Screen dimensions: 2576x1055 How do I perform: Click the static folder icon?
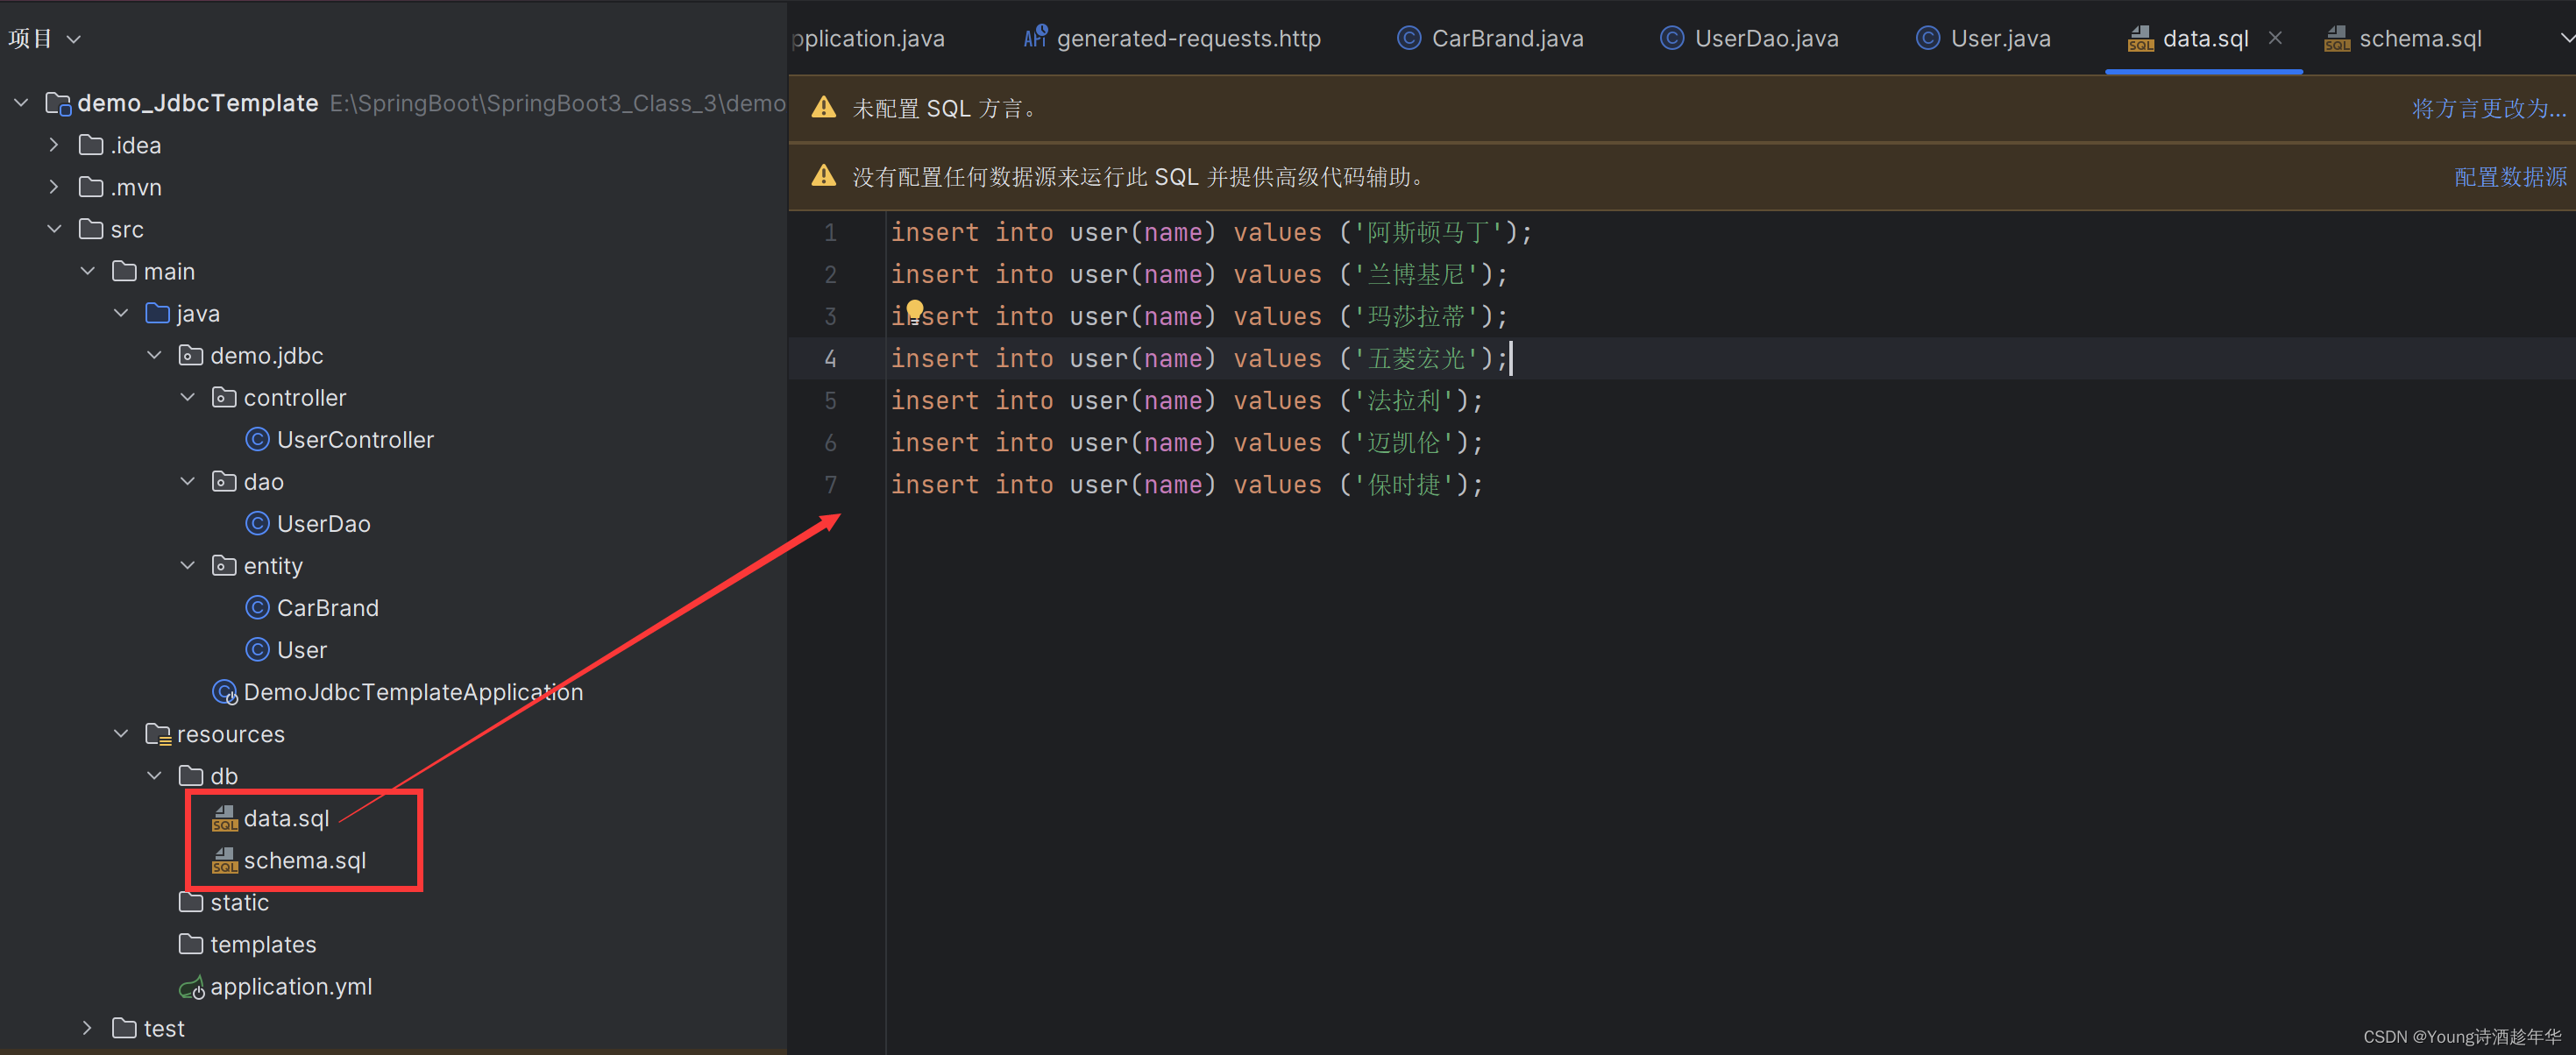(191, 902)
